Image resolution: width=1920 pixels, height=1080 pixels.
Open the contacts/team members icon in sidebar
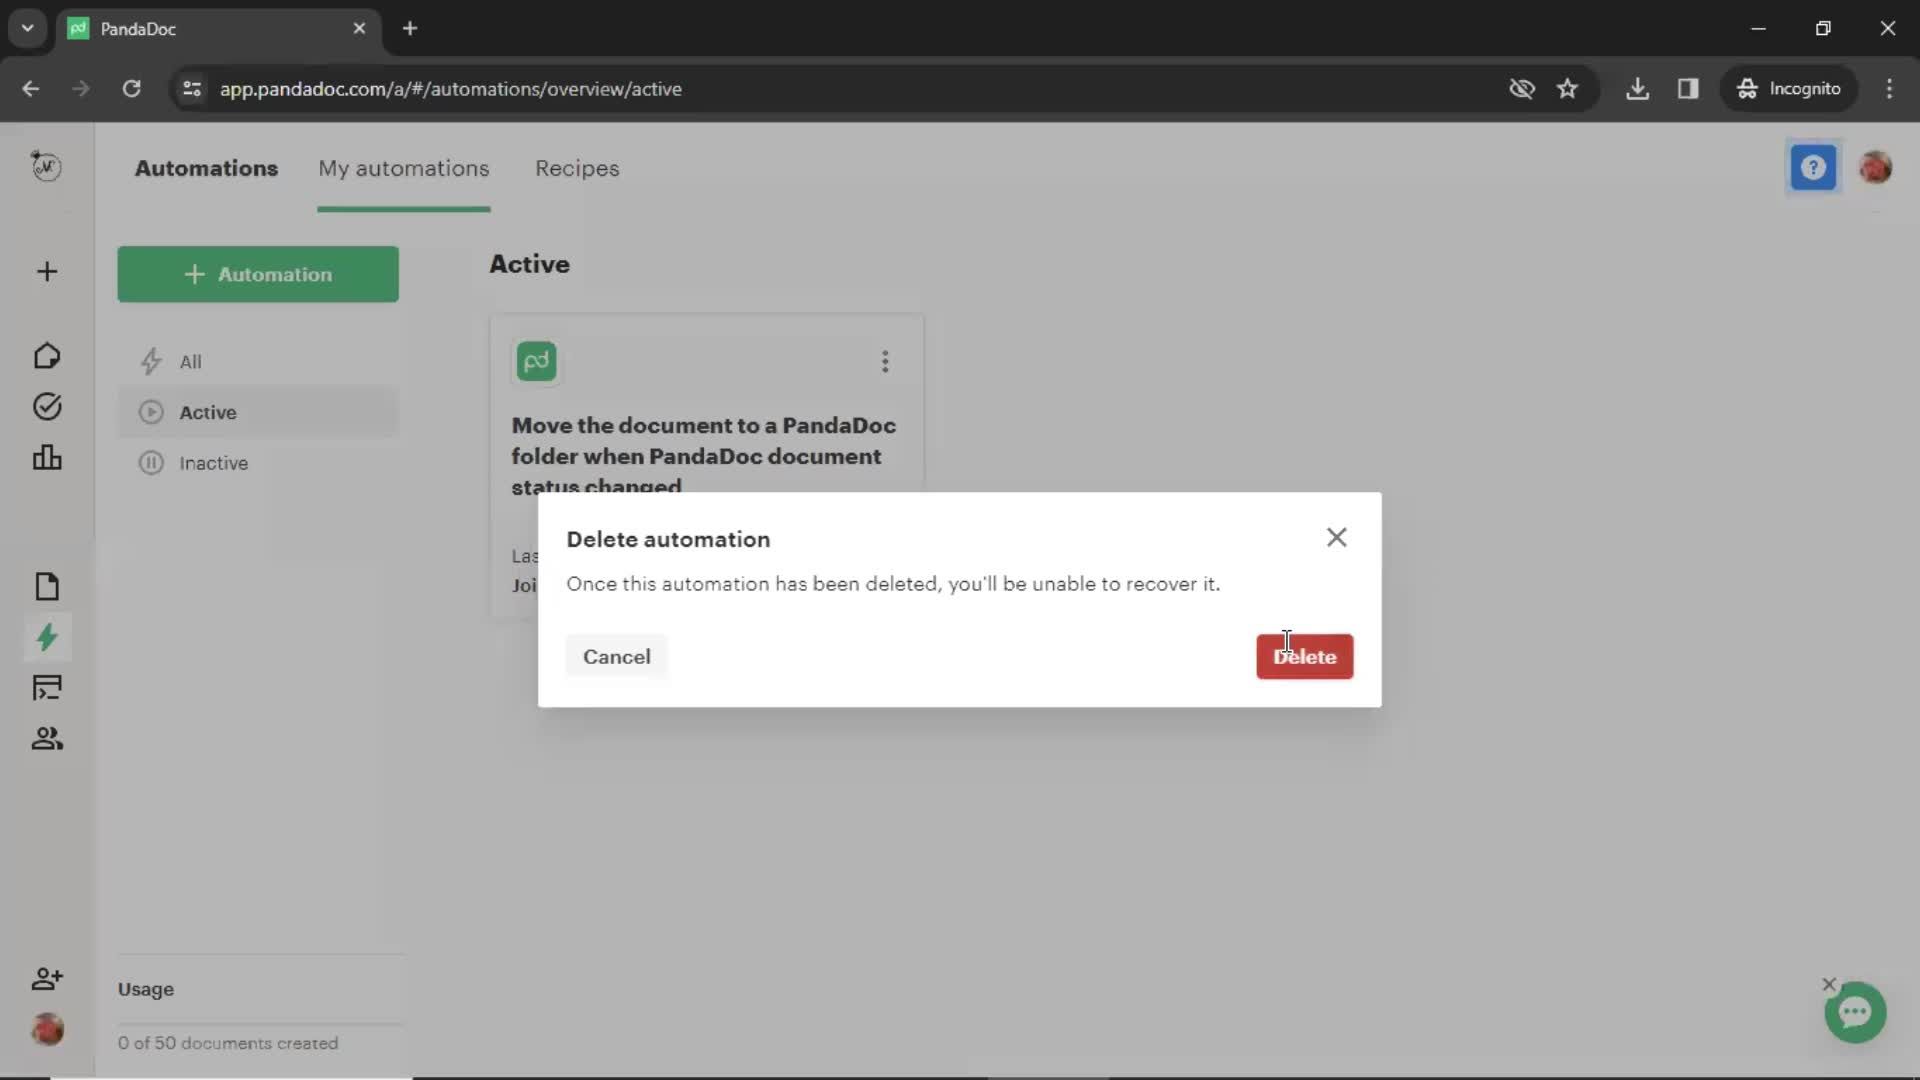coord(46,737)
